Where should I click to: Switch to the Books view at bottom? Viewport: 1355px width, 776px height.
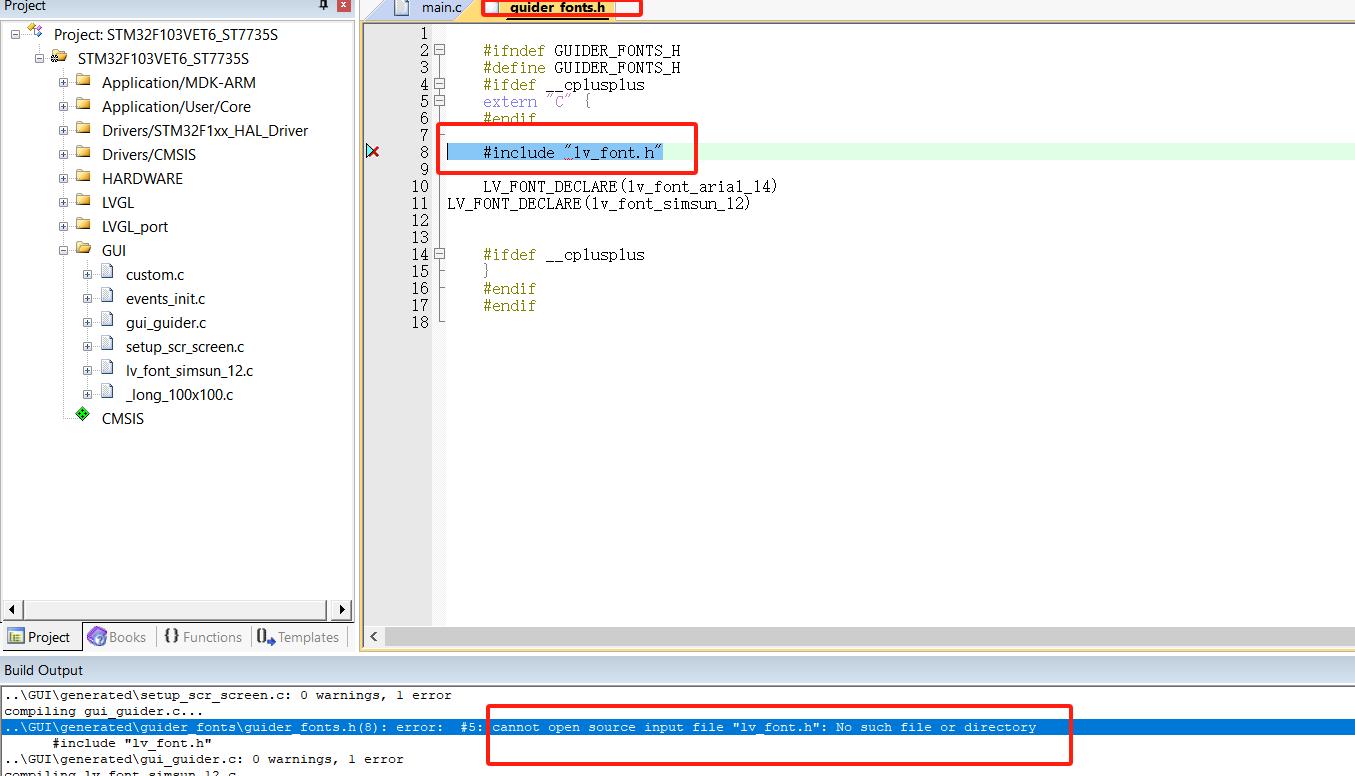tap(117, 636)
